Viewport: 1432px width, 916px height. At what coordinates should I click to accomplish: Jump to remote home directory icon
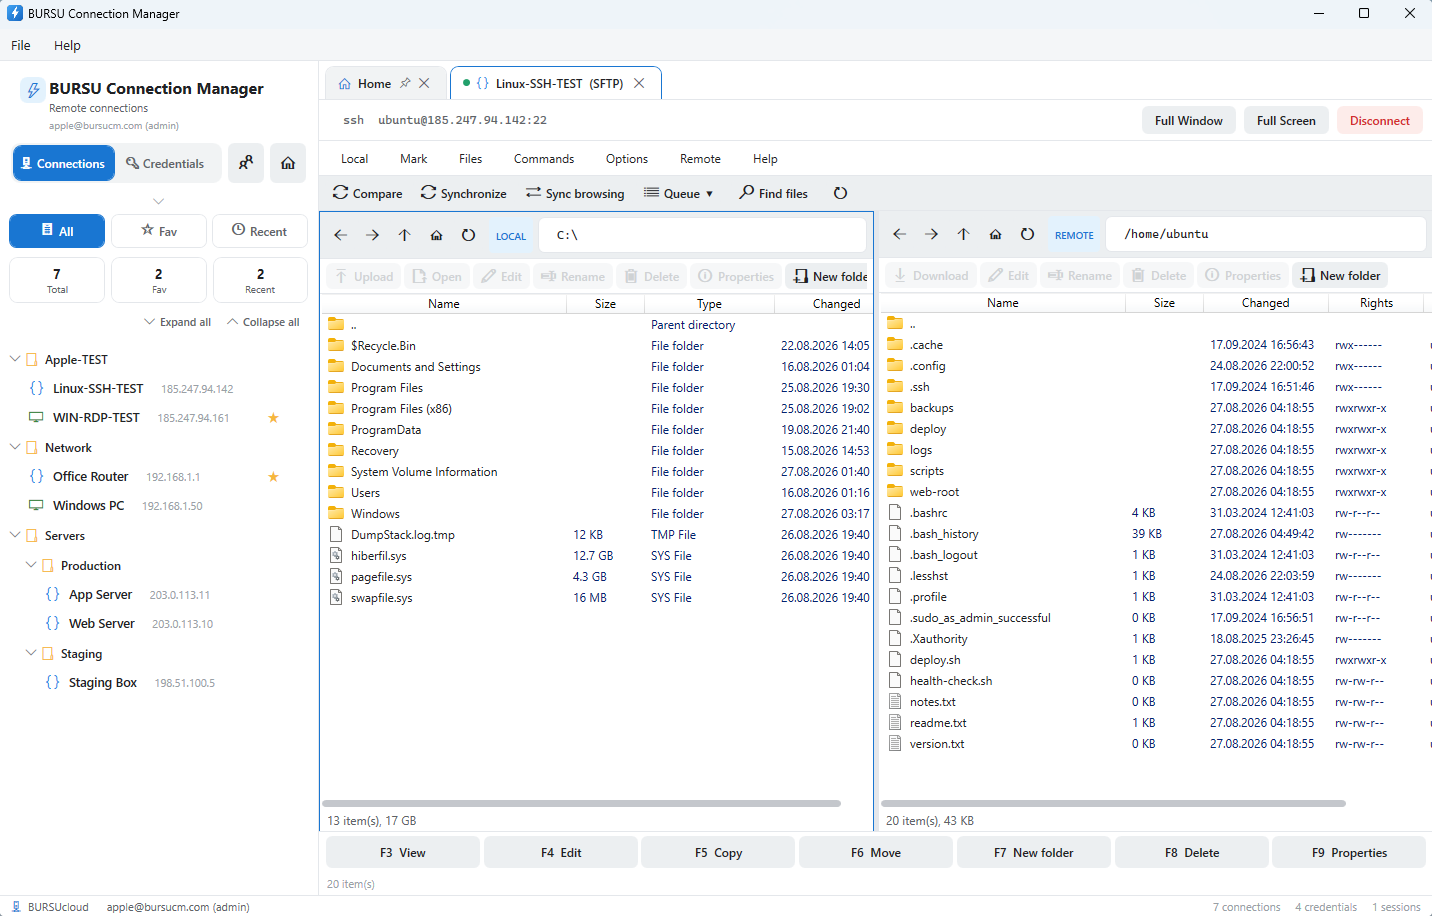click(x=996, y=234)
